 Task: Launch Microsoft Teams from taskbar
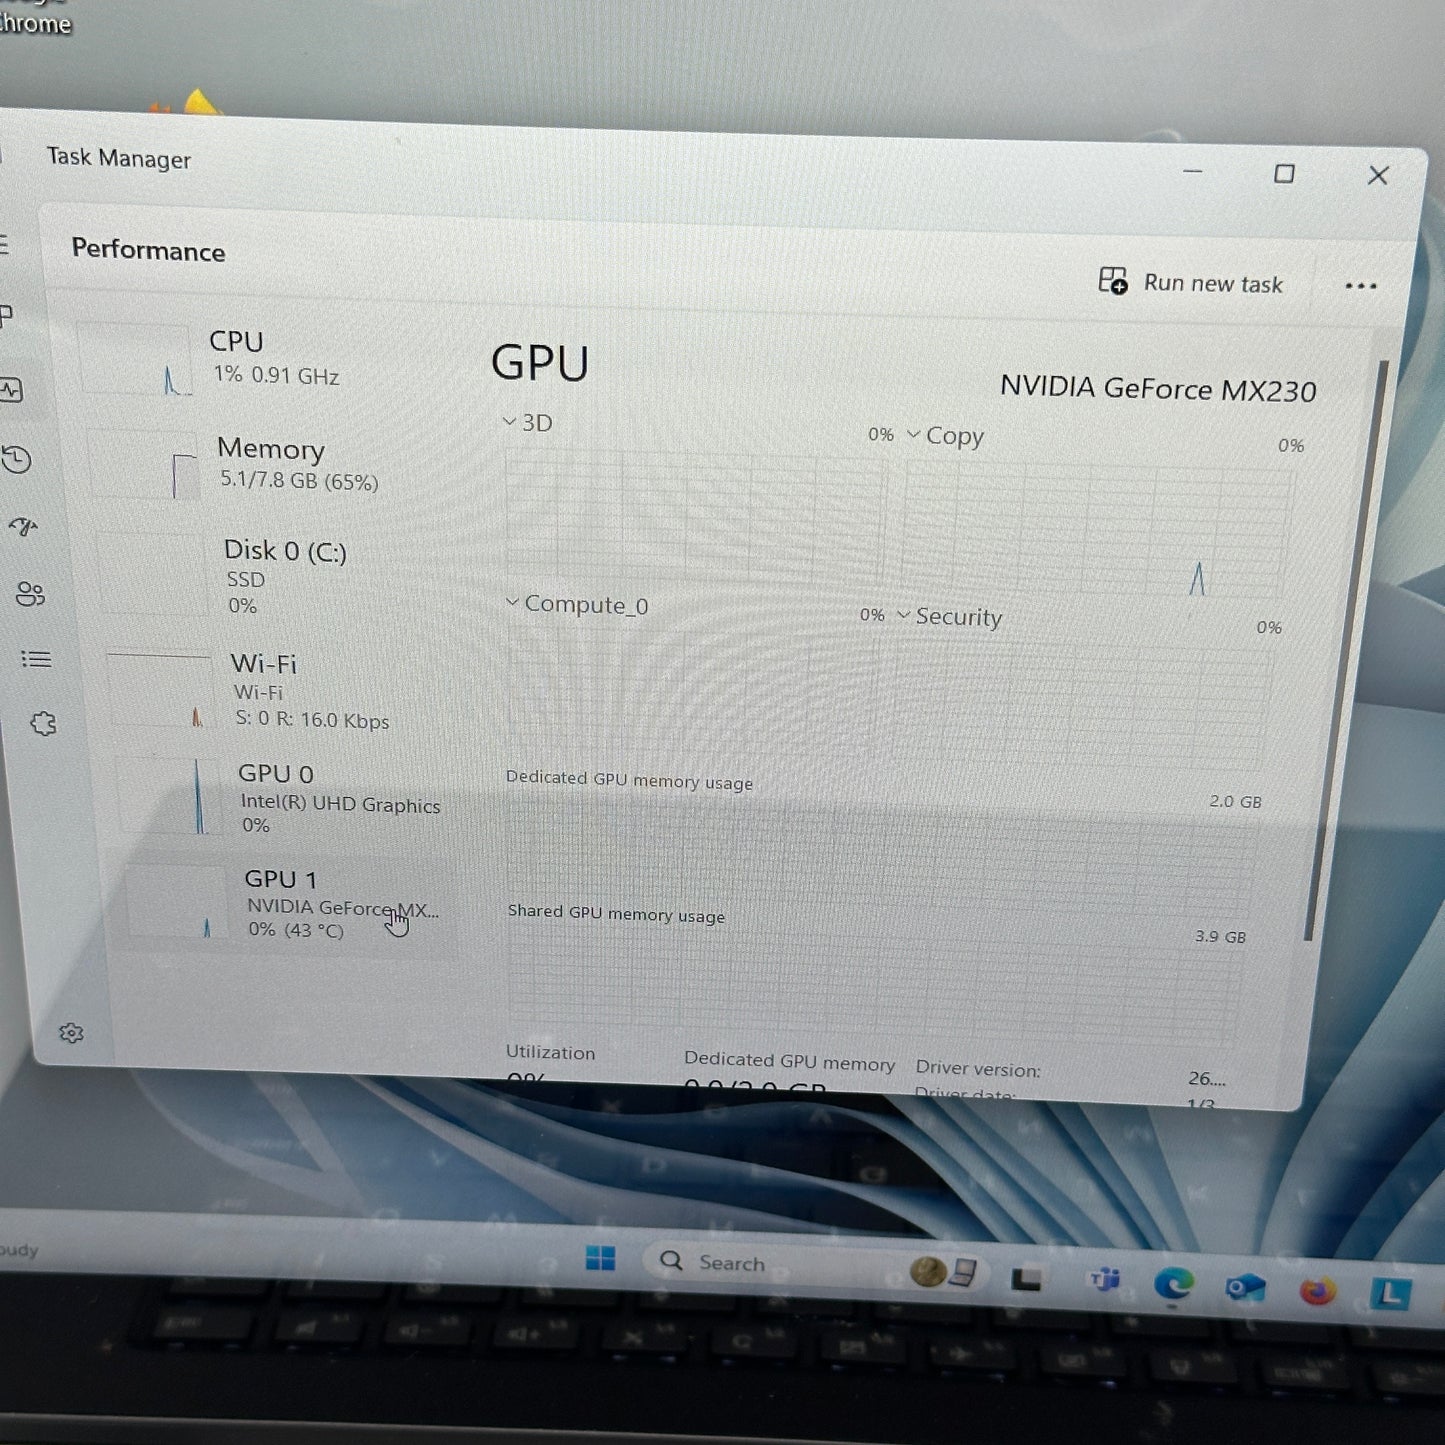pyautogui.click(x=1104, y=1279)
